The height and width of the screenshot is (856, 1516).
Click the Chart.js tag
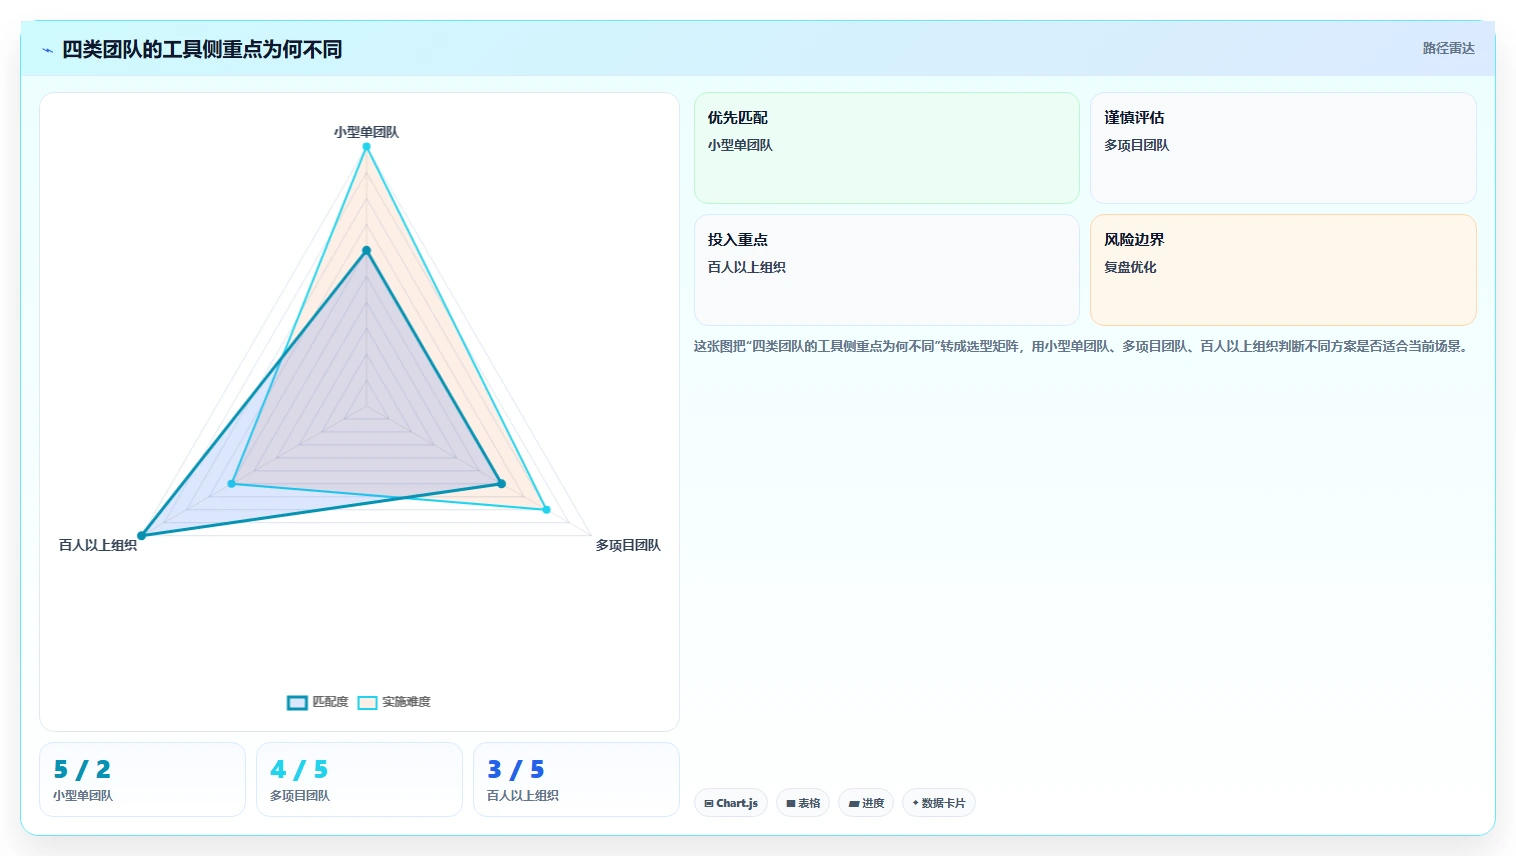coord(731,803)
